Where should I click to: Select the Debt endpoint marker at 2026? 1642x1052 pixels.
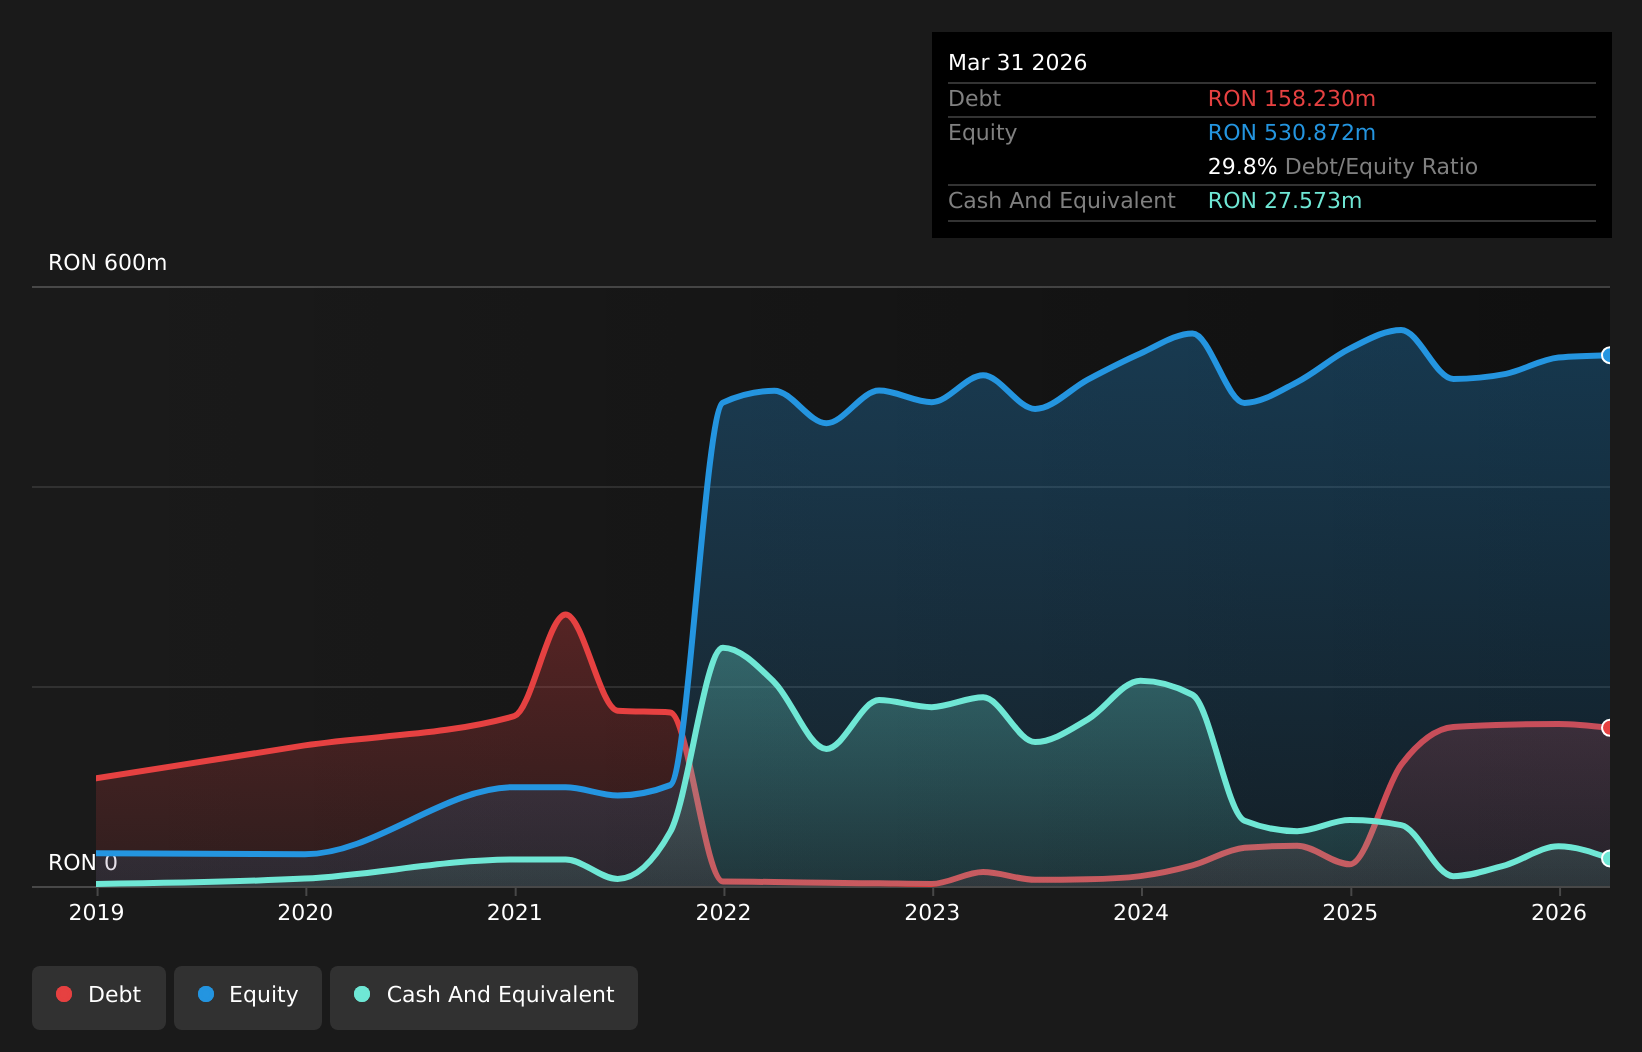(x=1608, y=728)
